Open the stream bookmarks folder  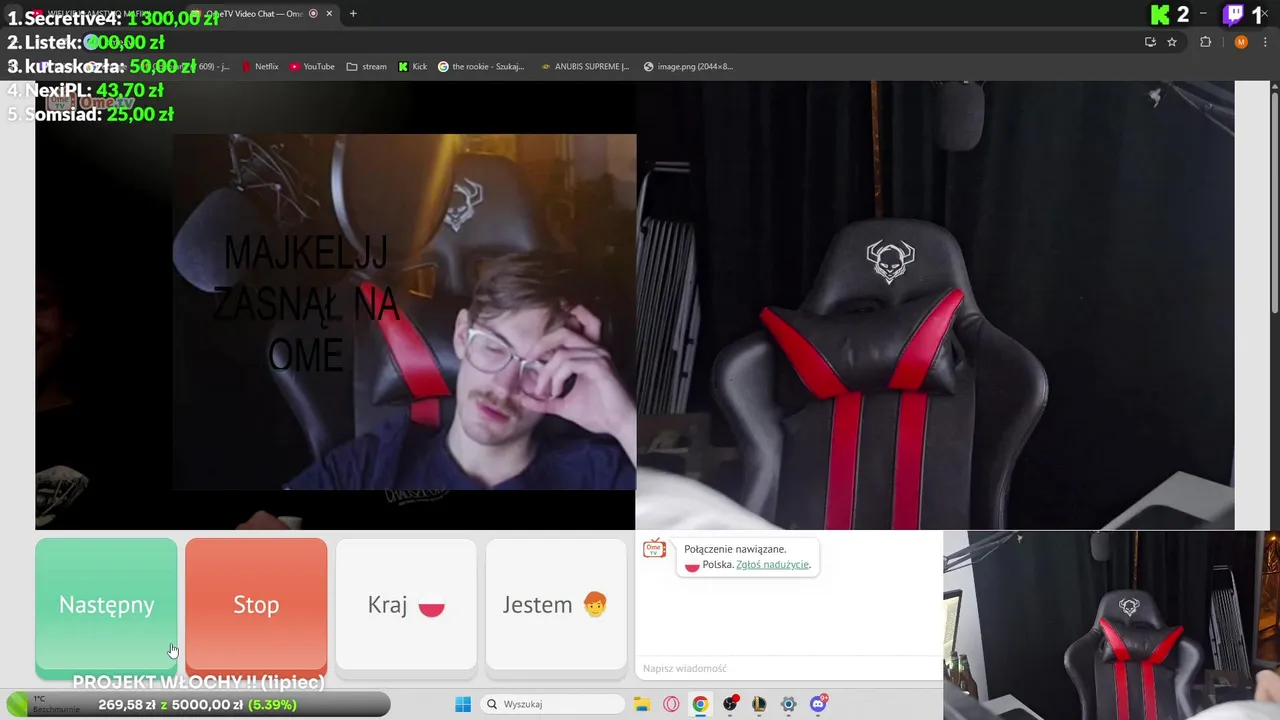point(367,67)
